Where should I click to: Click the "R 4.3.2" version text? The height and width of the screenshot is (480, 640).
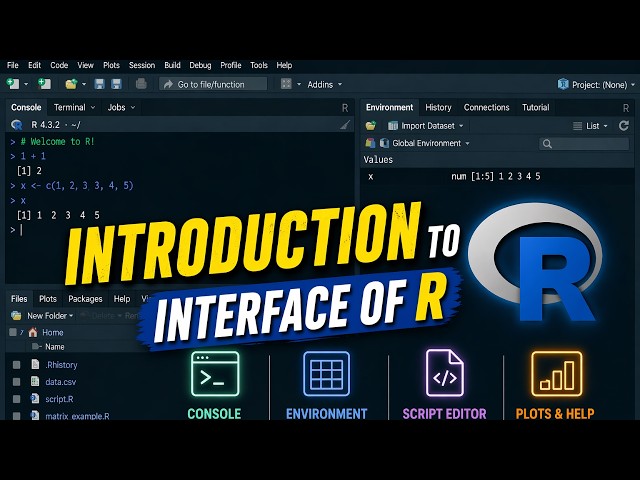coord(45,125)
